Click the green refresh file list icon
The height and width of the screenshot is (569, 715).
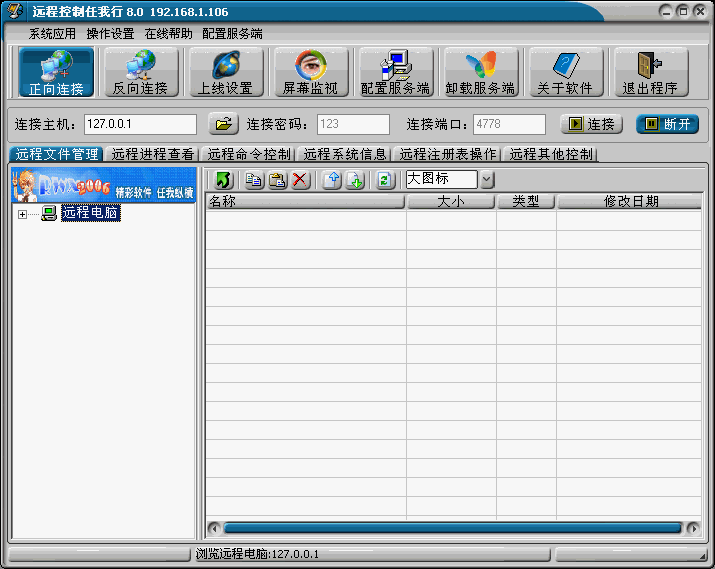click(x=385, y=180)
